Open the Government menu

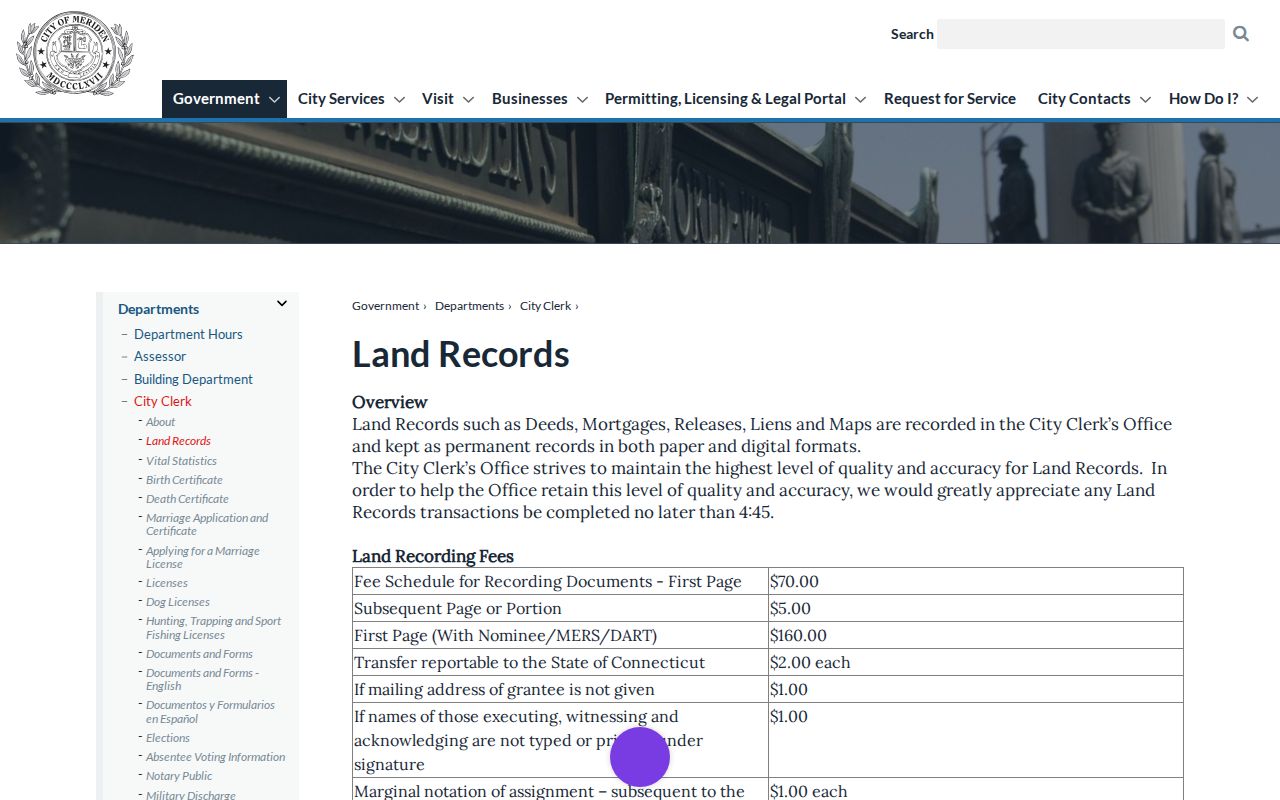tap(224, 99)
